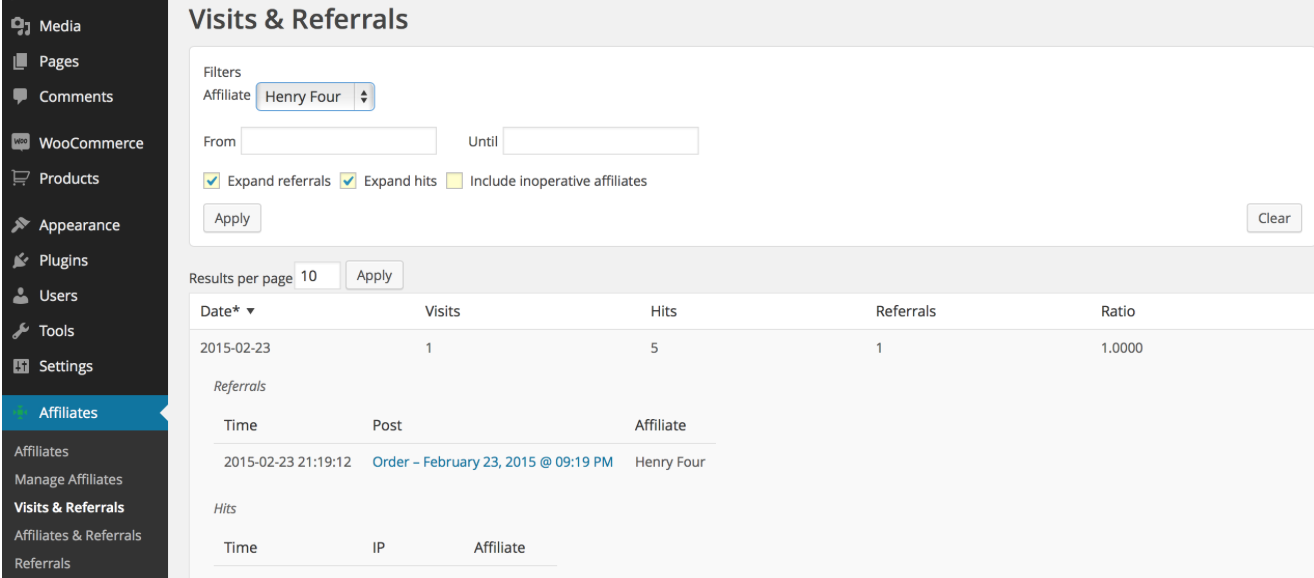Image resolution: width=1314 pixels, height=578 pixels.
Task: Open Tools via the wrench icon
Action: 20,331
